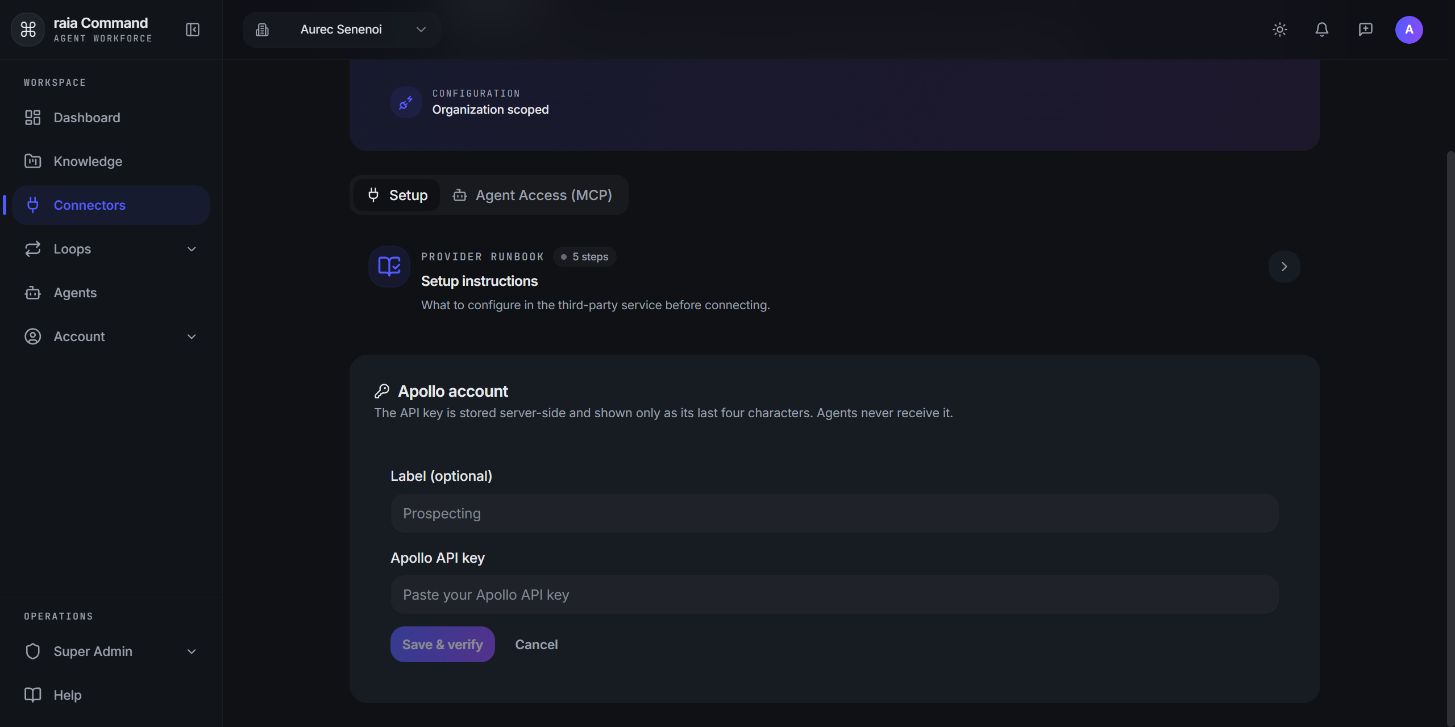Click the Save & verify button
Image resolution: width=1455 pixels, height=727 pixels.
(x=442, y=645)
